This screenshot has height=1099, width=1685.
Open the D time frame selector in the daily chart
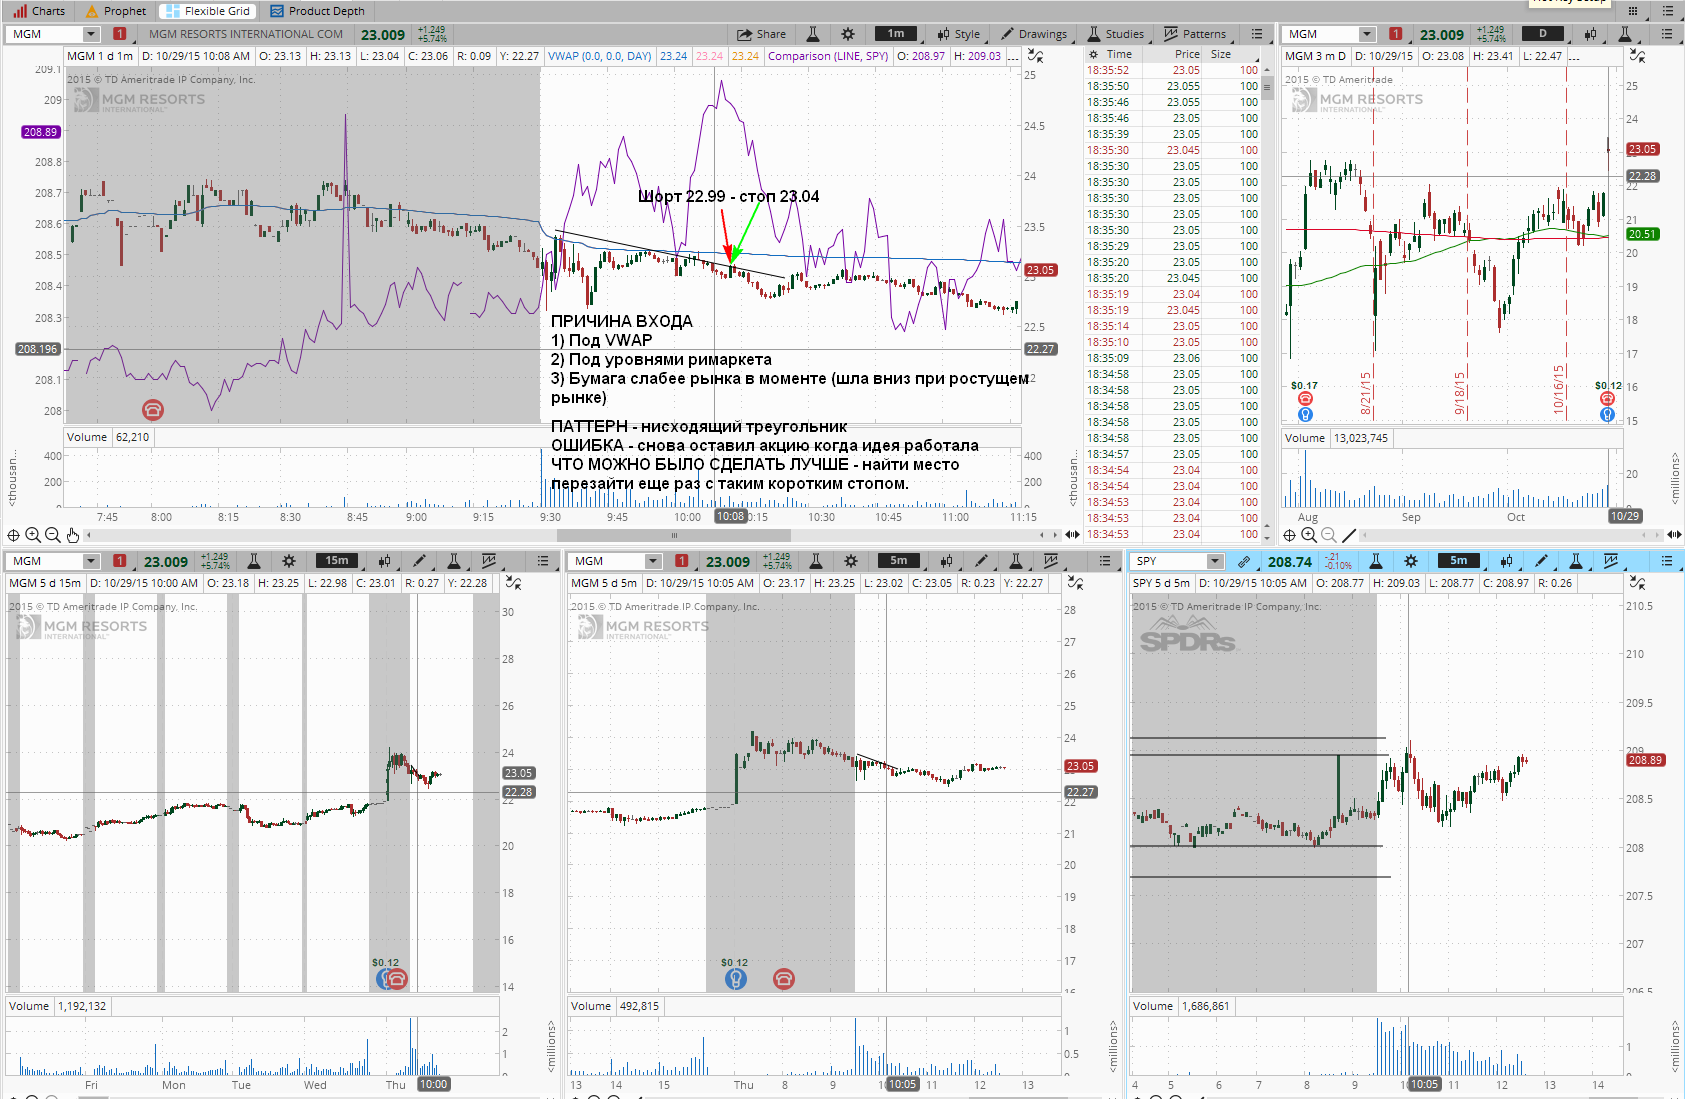point(1543,34)
